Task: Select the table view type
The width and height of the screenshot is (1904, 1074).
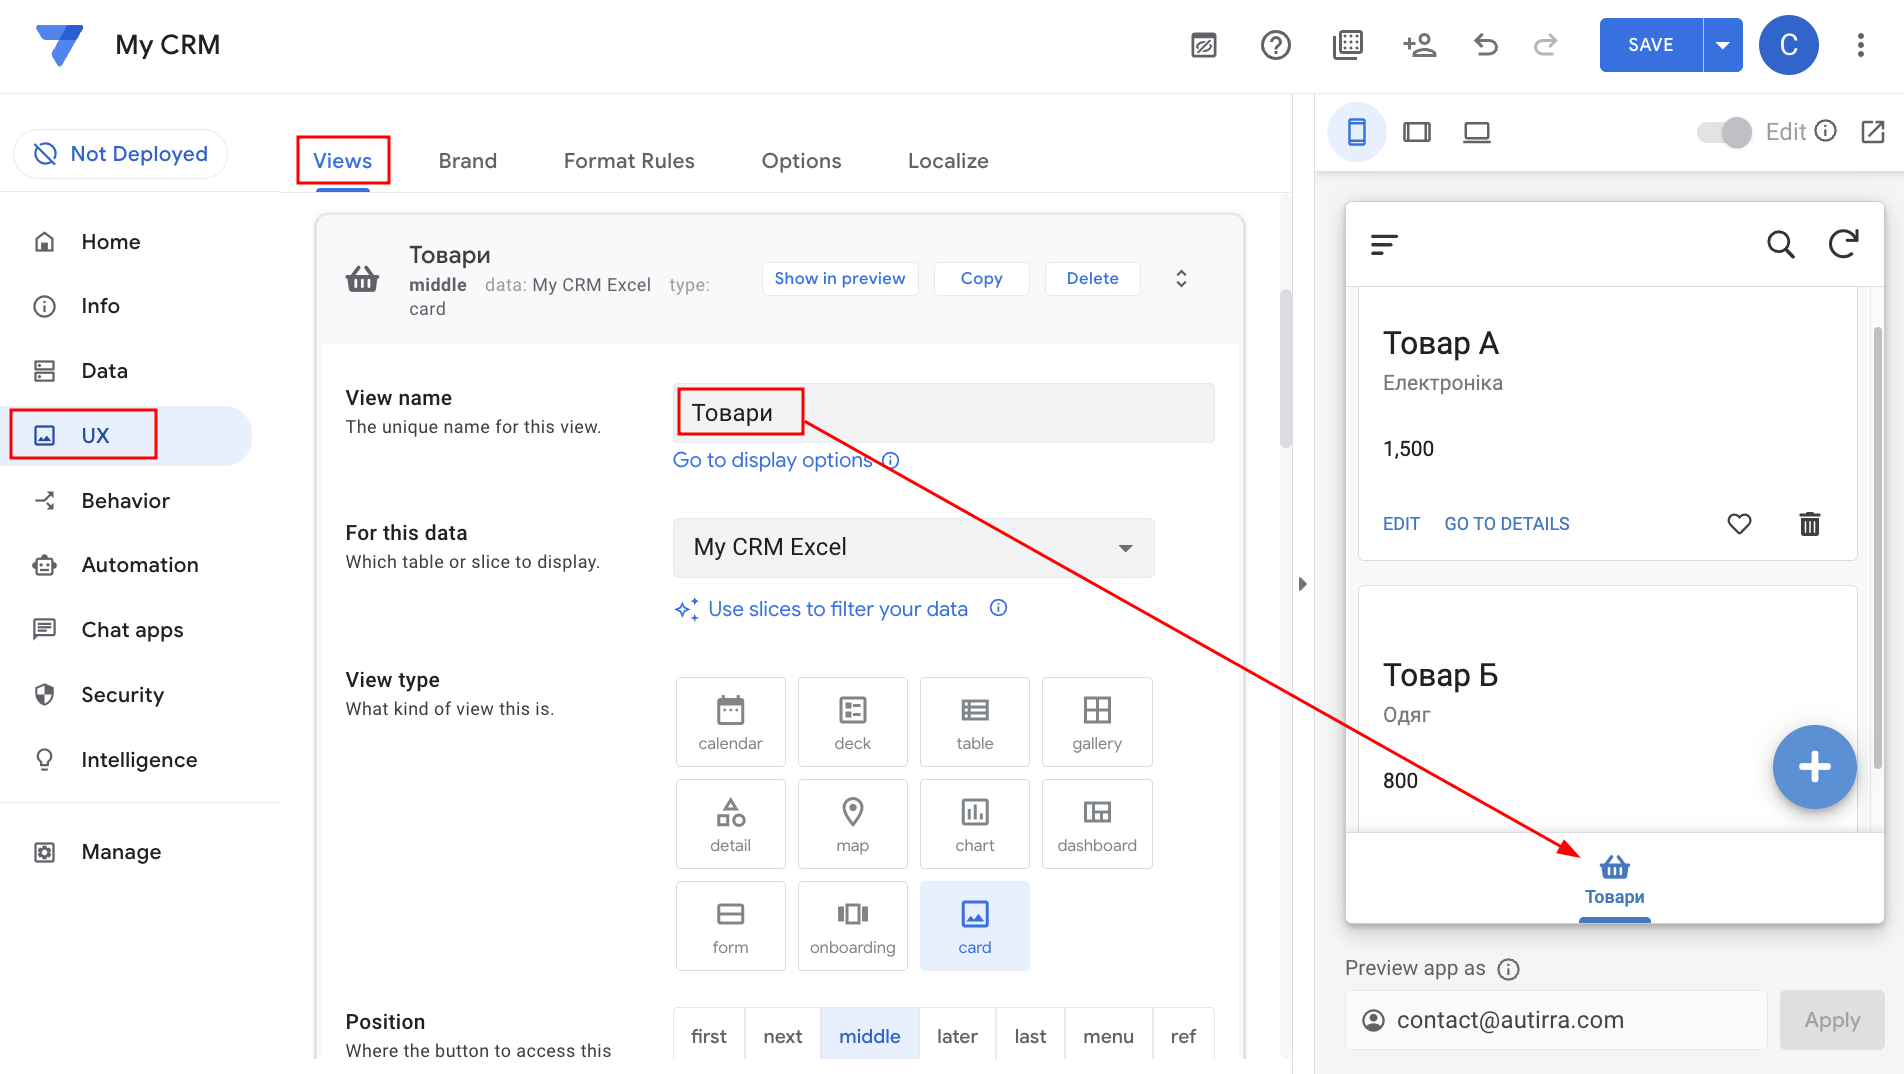Action: click(x=975, y=722)
